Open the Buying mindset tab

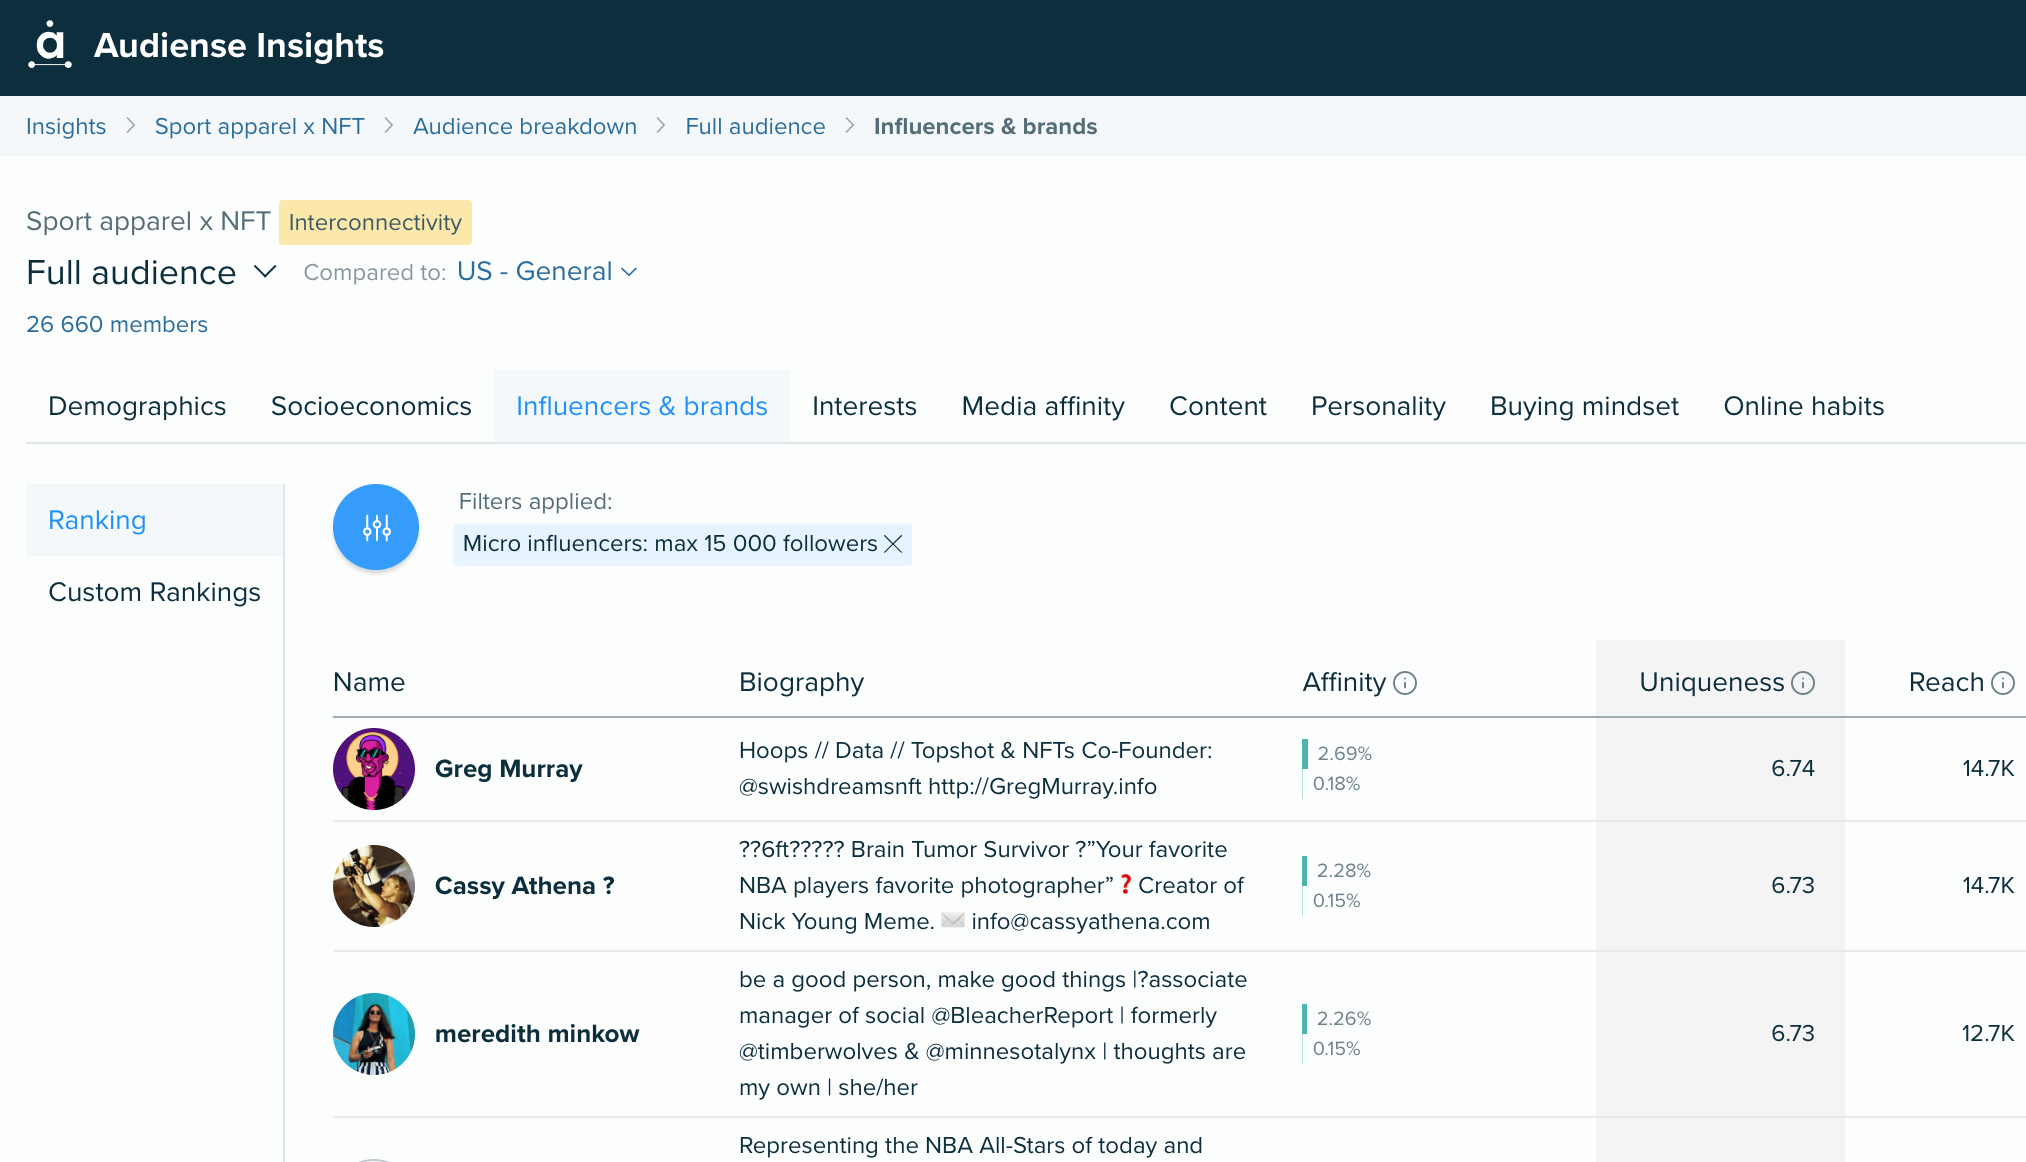pyautogui.click(x=1584, y=406)
